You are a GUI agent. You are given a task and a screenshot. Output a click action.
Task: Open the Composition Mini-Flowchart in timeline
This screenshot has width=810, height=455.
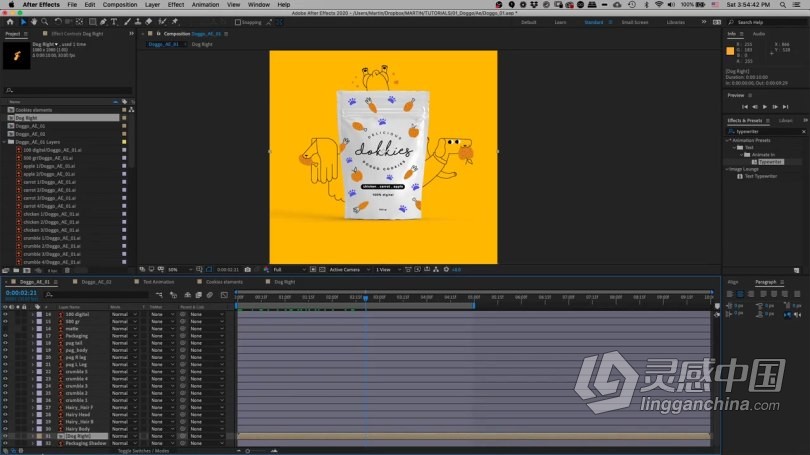pyautogui.click(x=159, y=295)
